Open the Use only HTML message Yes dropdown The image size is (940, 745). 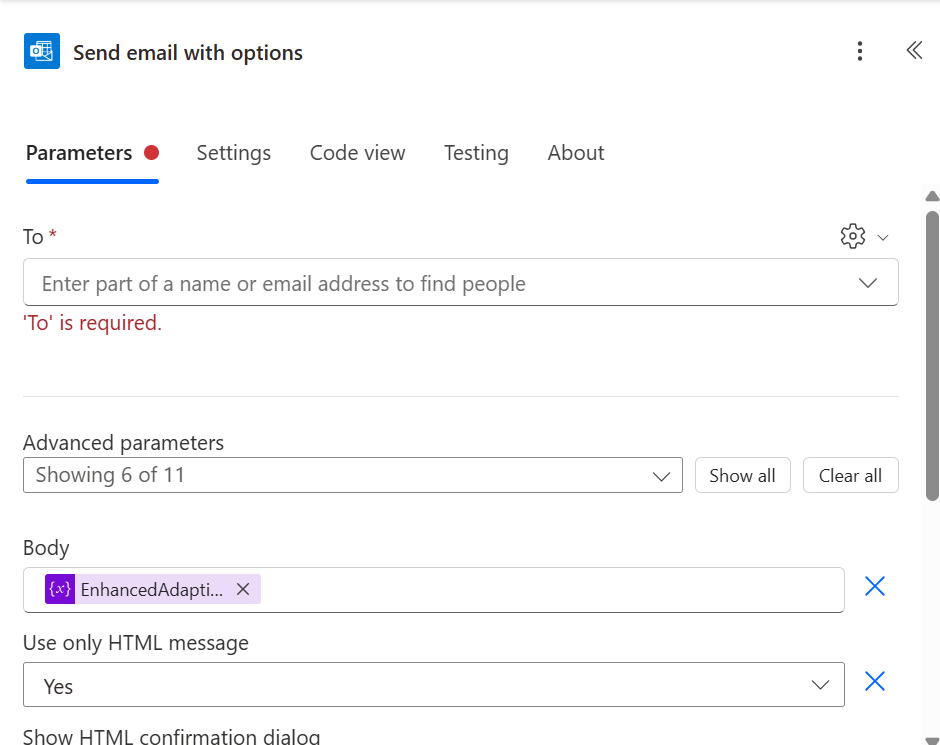tap(433, 684)
